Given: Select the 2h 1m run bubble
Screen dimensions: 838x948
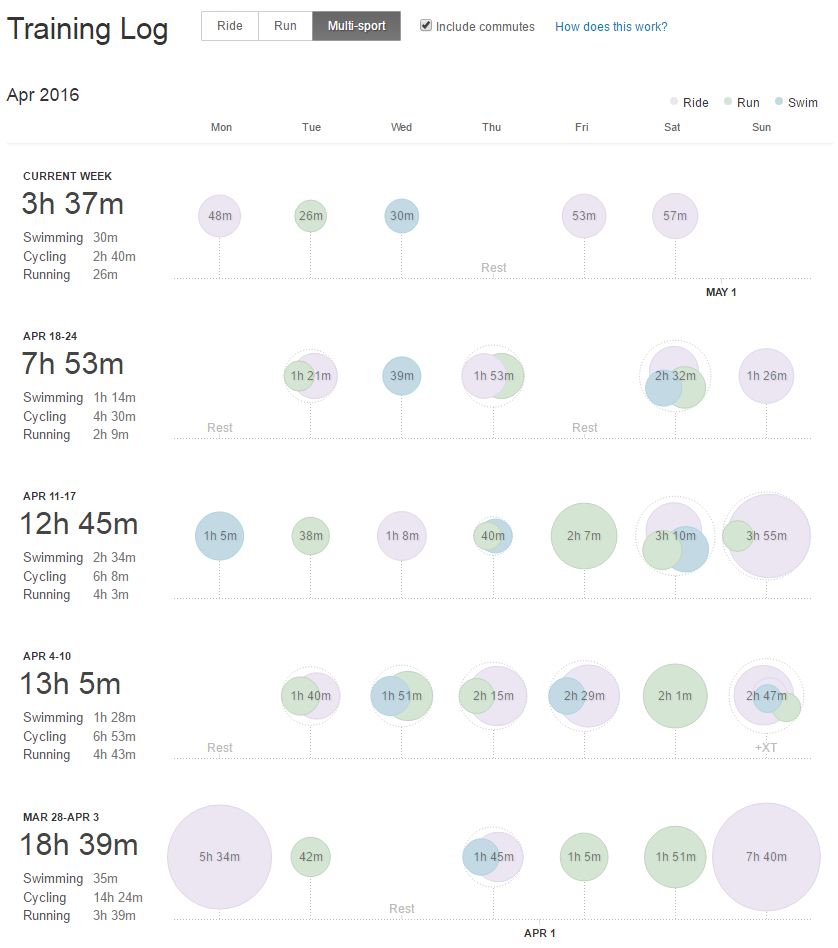Looking at the screenshot, I should click(x=675, y=696).
